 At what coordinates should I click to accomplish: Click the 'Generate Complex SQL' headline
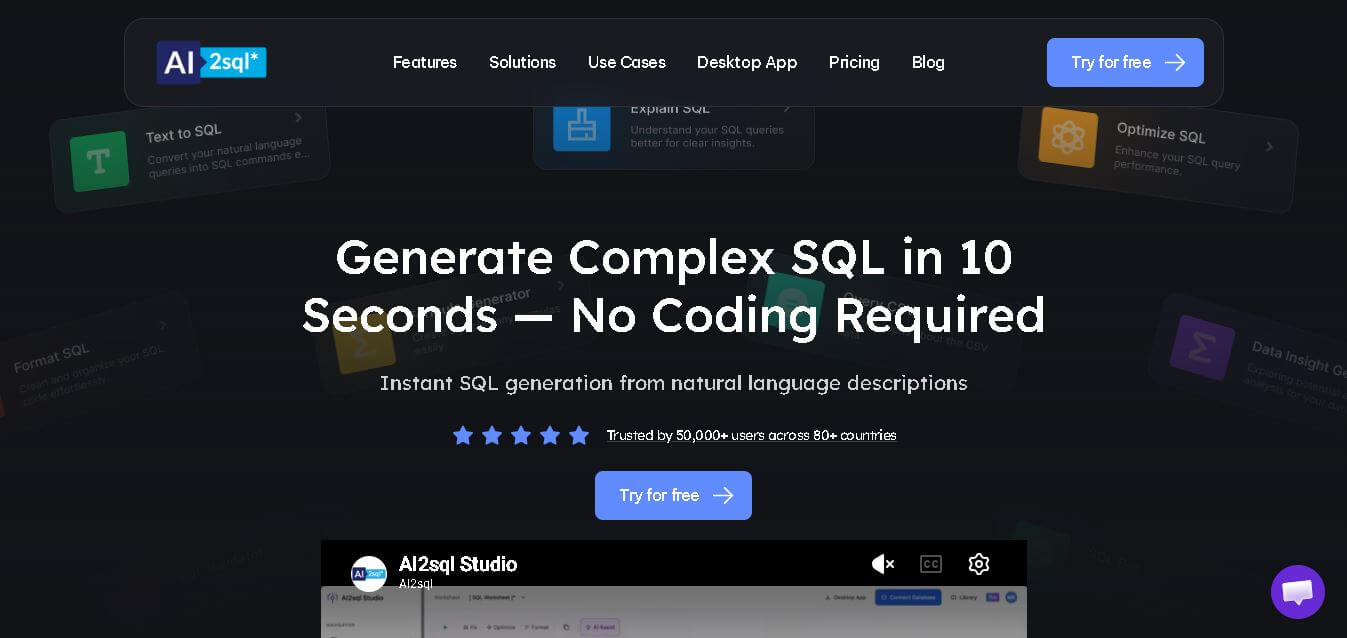(x=674, y=286)
